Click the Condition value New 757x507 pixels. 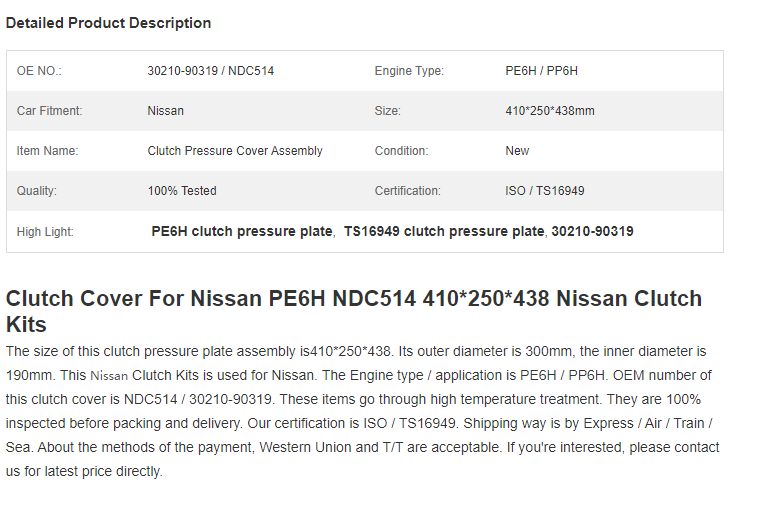517,151
